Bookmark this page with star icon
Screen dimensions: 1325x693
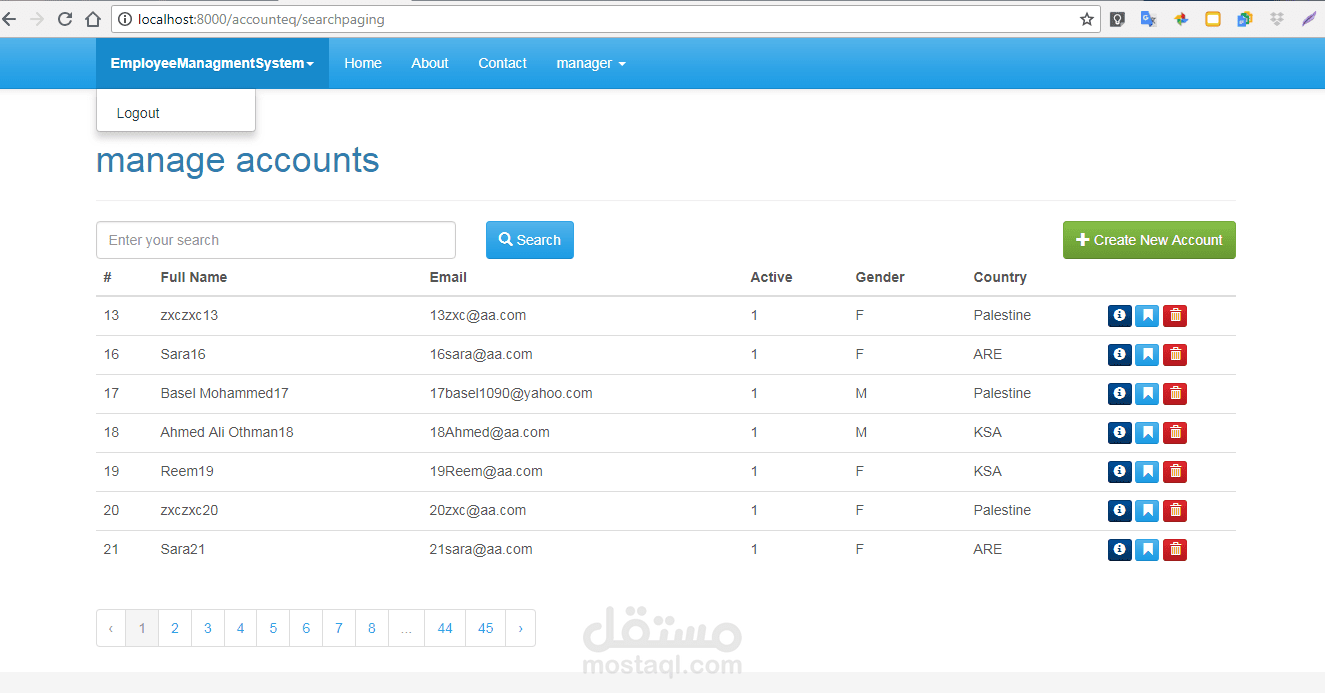pyautogui.click(x=1087, y=19)
